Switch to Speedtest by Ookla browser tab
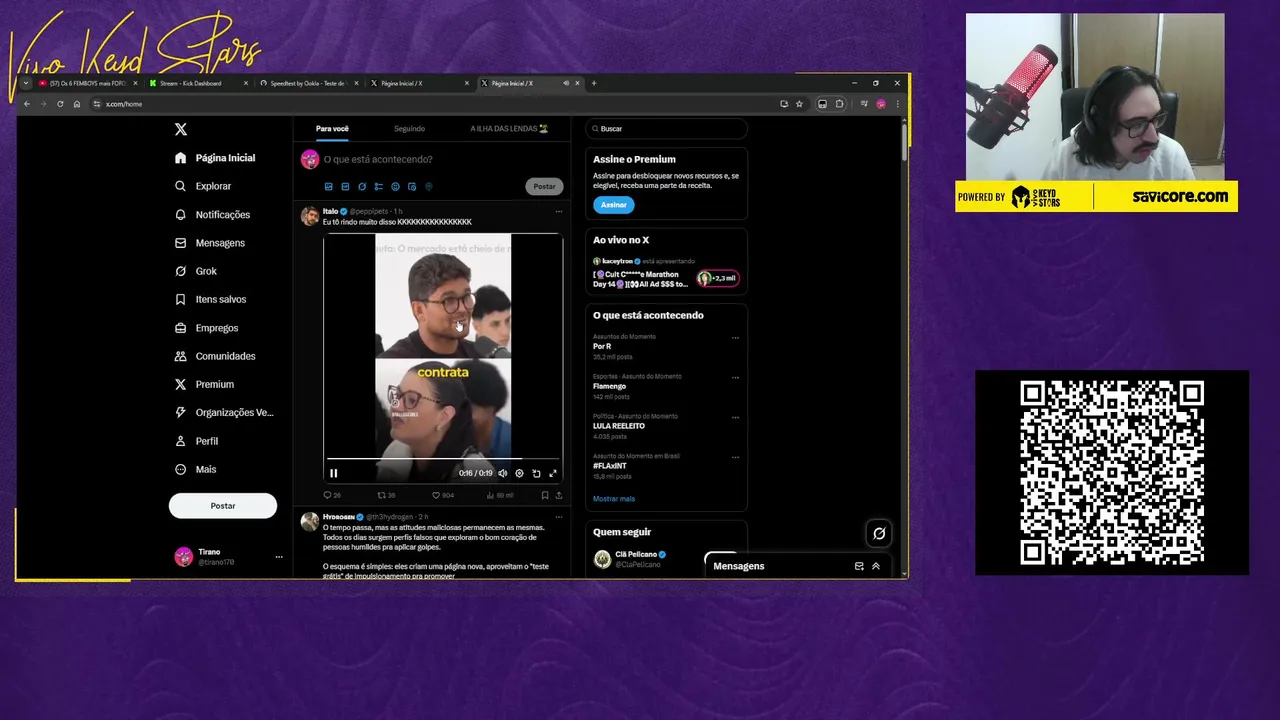1280x720 pixels. coord(306,83)
